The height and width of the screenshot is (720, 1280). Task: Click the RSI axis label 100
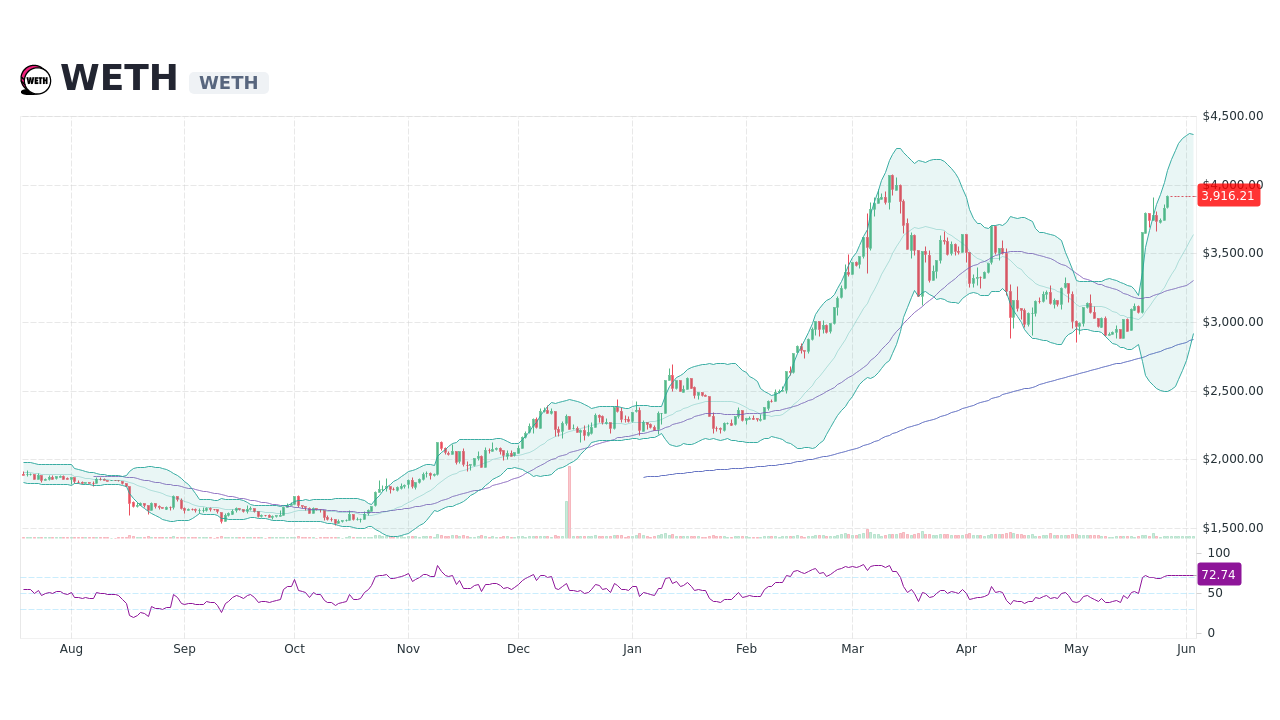[x=1218, y=553]
